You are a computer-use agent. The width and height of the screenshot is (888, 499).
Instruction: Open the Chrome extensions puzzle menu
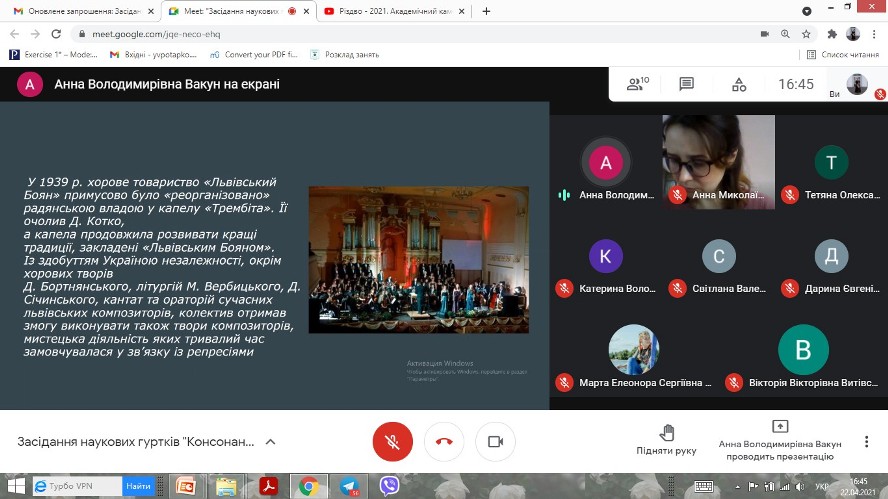click(x=832, y=33)
